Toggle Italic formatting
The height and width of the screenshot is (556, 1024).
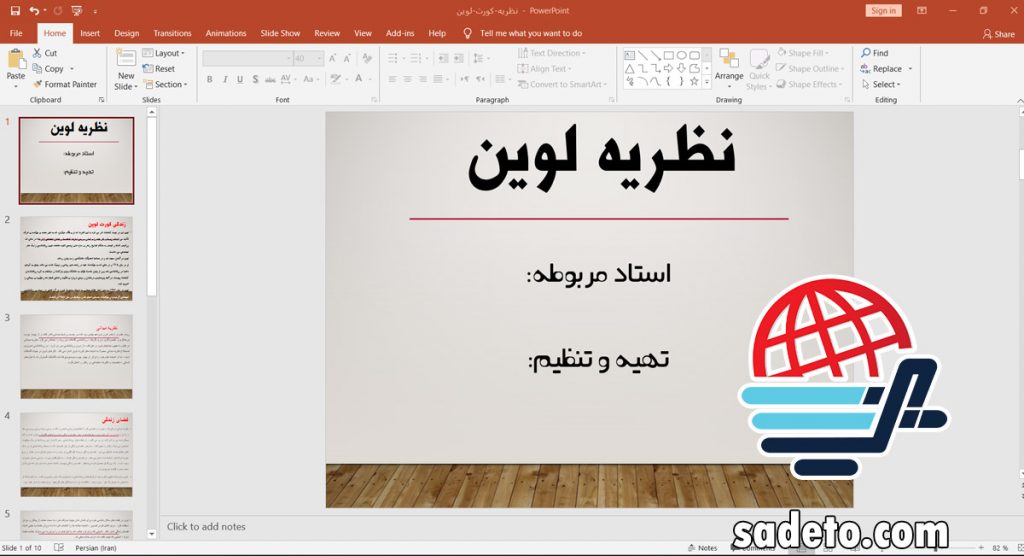(x=225, y=79)
